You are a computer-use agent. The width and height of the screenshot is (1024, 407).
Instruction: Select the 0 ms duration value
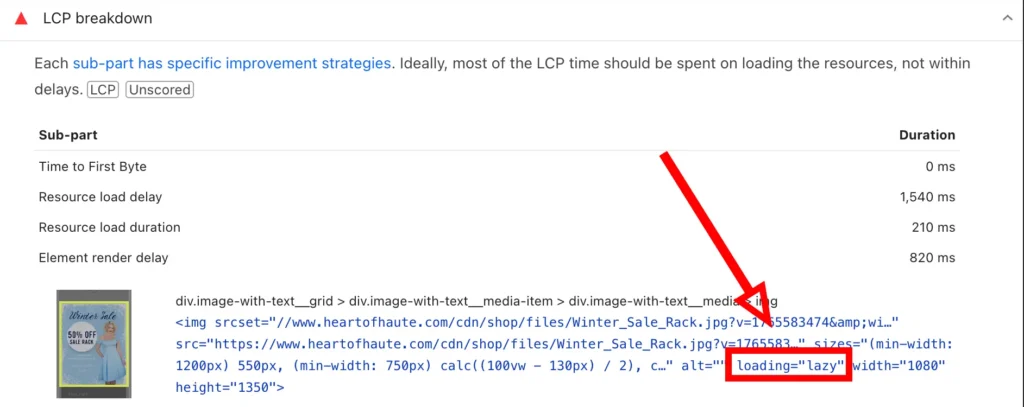(x=940, y=166)
